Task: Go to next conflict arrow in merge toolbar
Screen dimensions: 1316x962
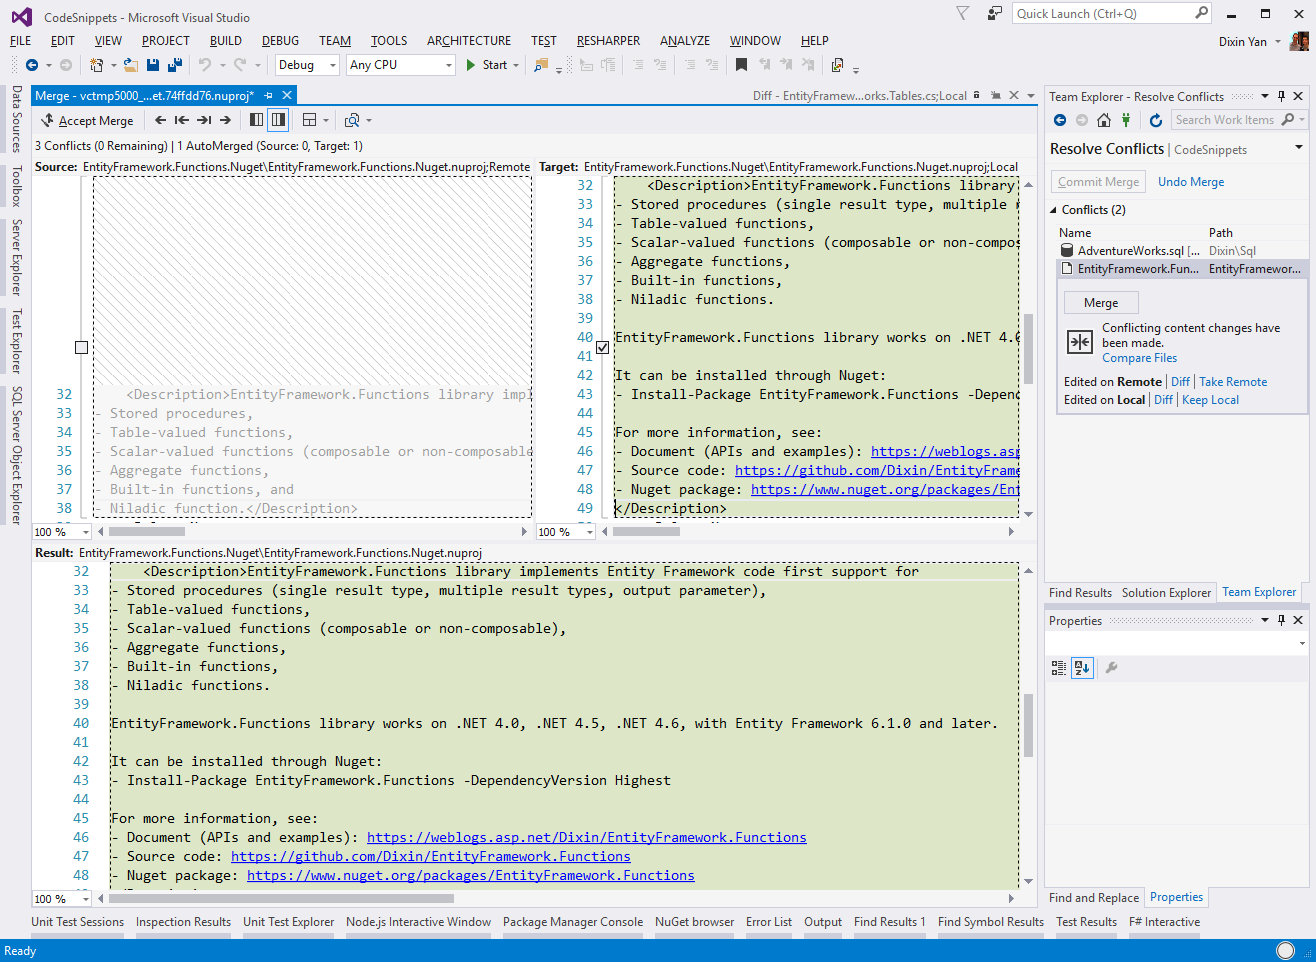Action: (225, 120)
